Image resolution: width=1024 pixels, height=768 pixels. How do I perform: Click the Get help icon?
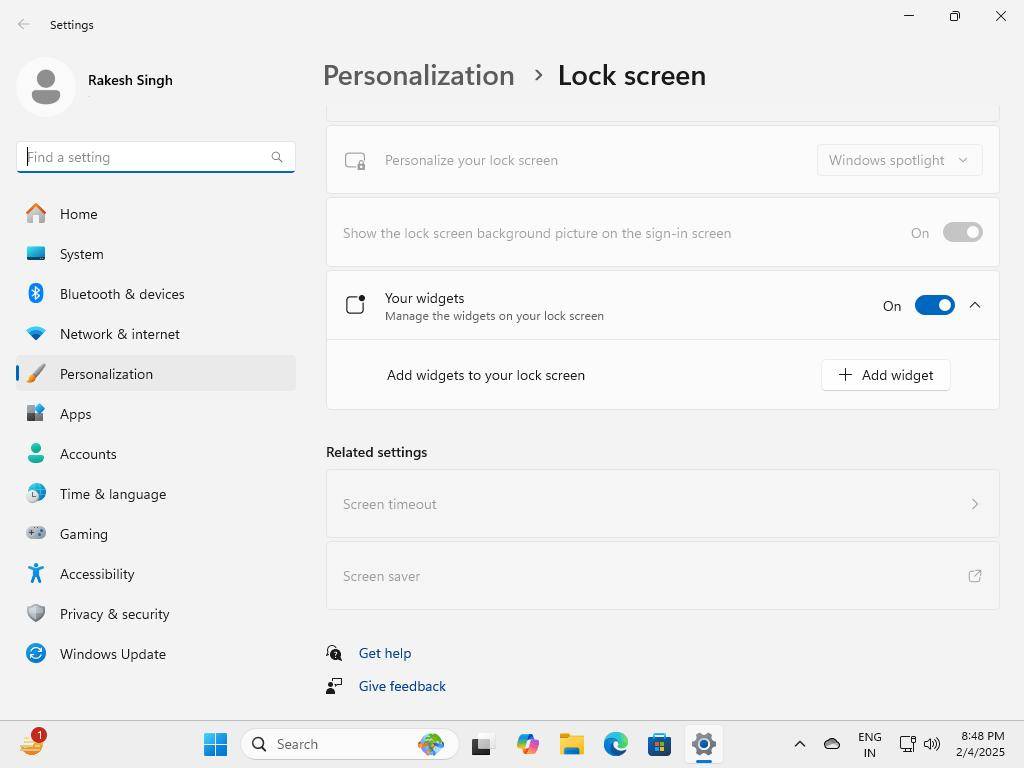pyautogui.click(x=334, y=652)
